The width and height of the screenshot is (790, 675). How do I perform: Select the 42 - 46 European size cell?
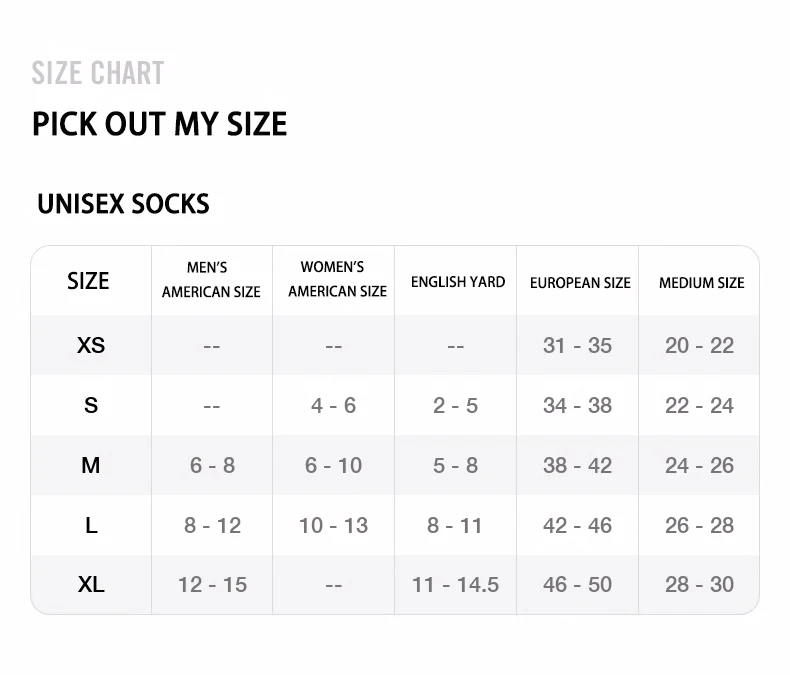[x=577, y=525]
